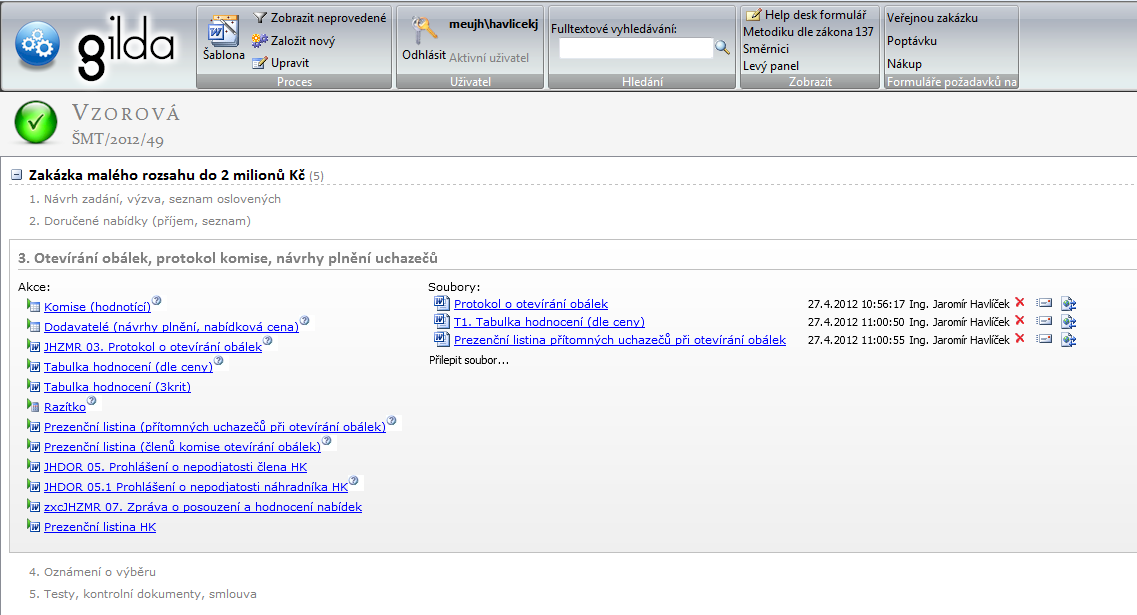Click Přilepit soubor… to attach file

[469, 360]
